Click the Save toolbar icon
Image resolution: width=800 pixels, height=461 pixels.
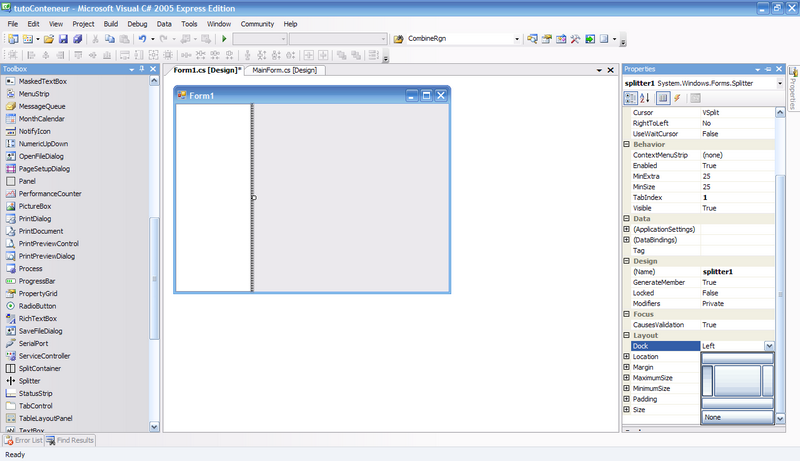point(63,39)
